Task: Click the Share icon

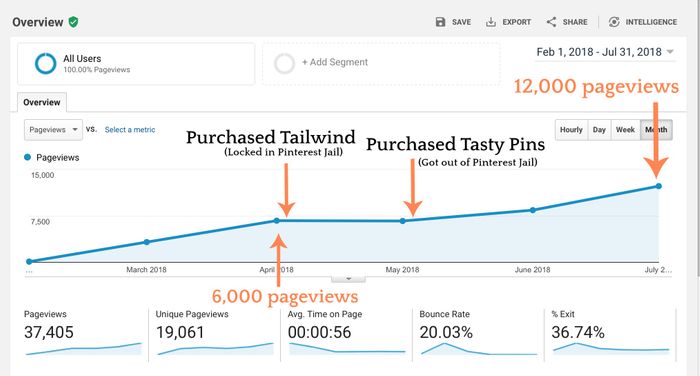Action: (x=551, y=22)
